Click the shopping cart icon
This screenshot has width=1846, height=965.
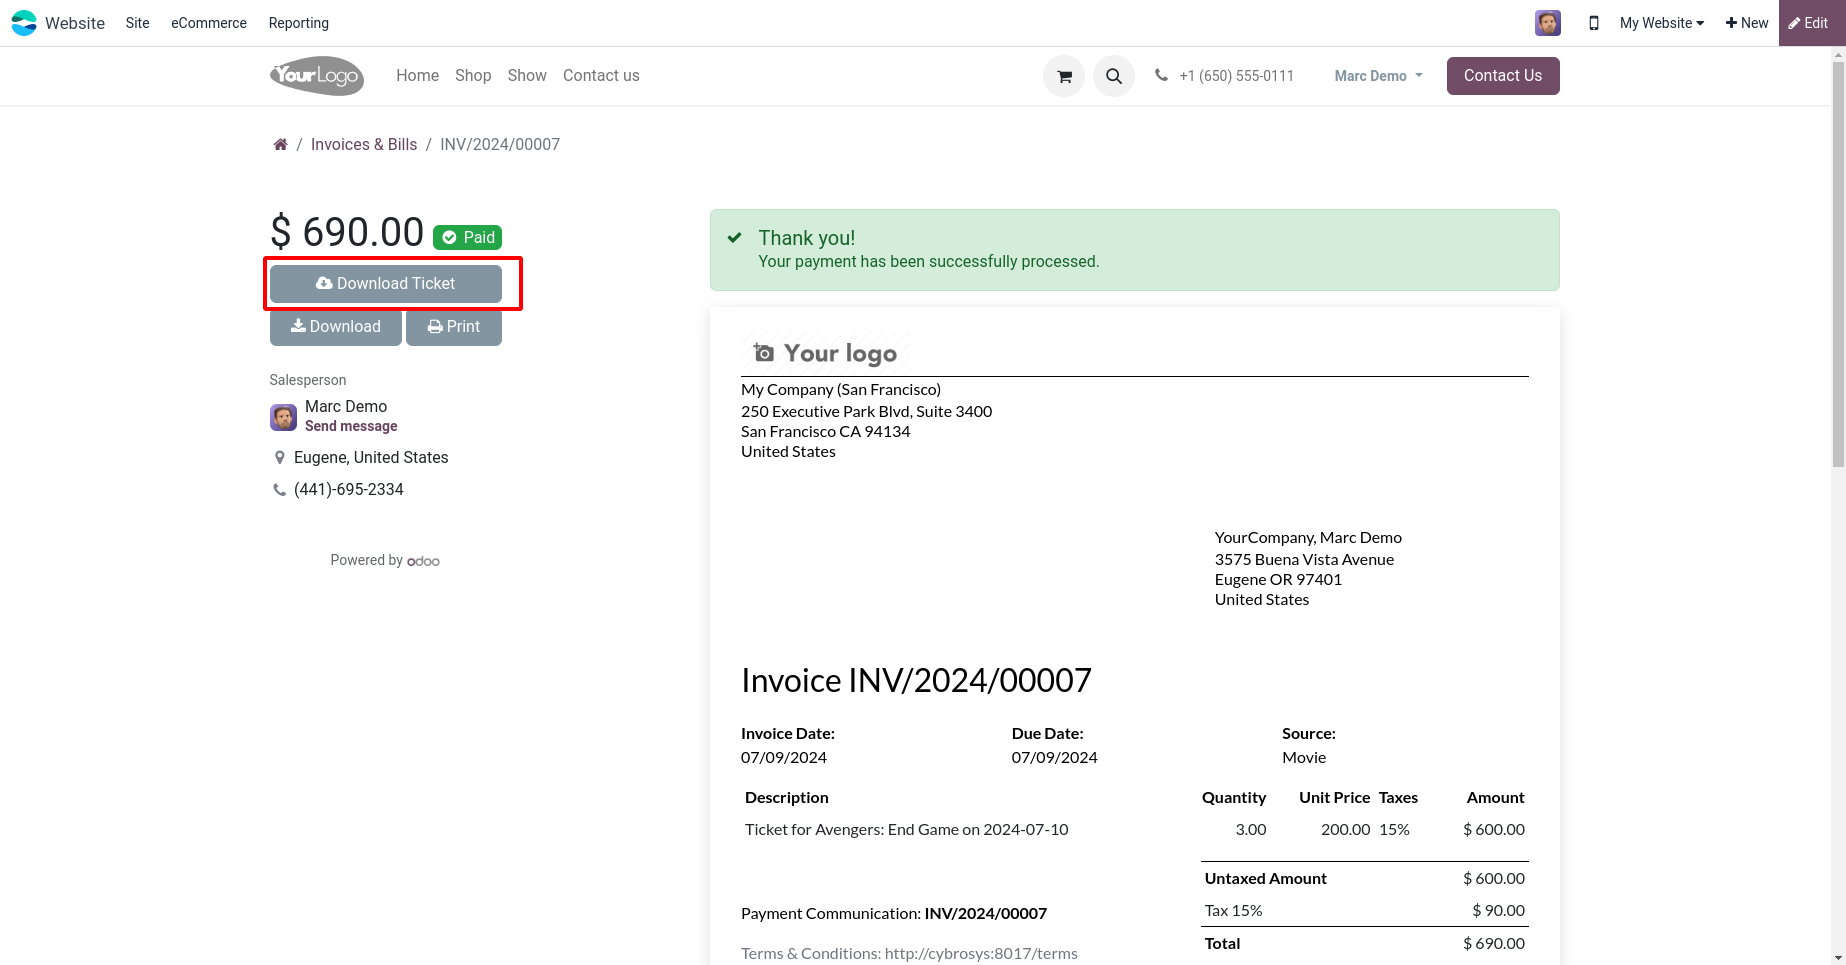click(1064, 76)
